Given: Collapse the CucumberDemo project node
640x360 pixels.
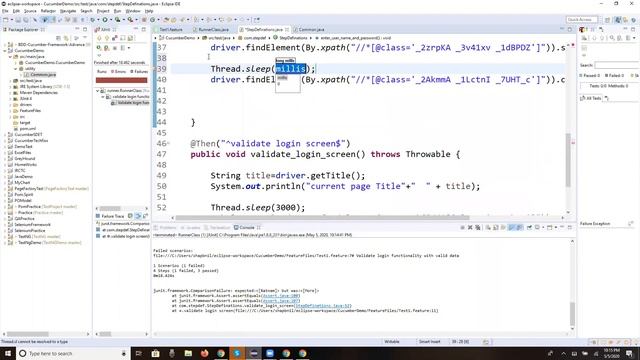Looking at the screenshot, I should coord(5,51).
